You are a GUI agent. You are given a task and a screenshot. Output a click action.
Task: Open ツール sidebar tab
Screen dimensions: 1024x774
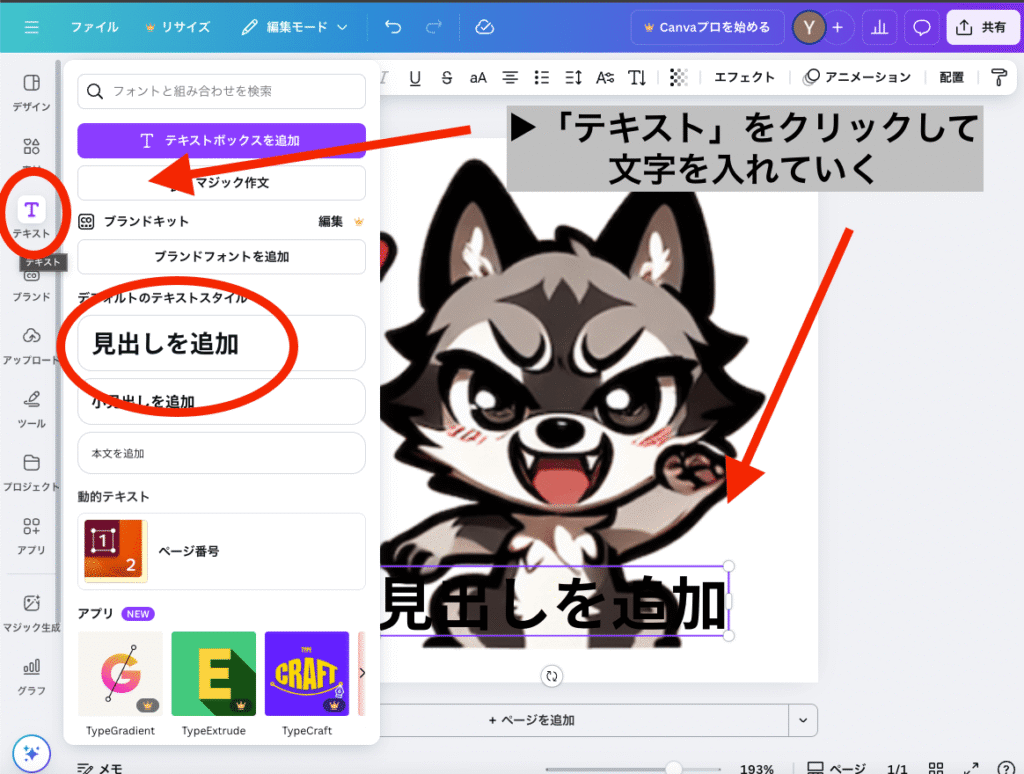pyautogui.click(x=31, y=410)
